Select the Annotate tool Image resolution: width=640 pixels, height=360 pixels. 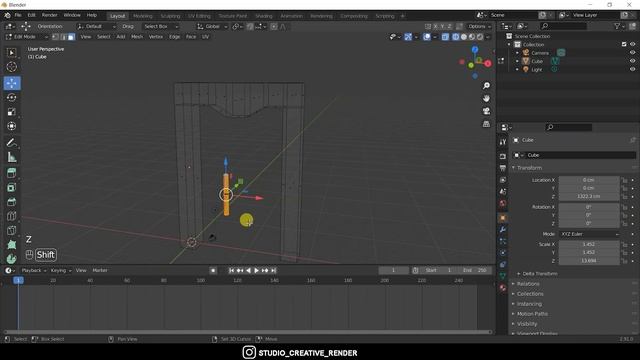click(x=11, y=142)
